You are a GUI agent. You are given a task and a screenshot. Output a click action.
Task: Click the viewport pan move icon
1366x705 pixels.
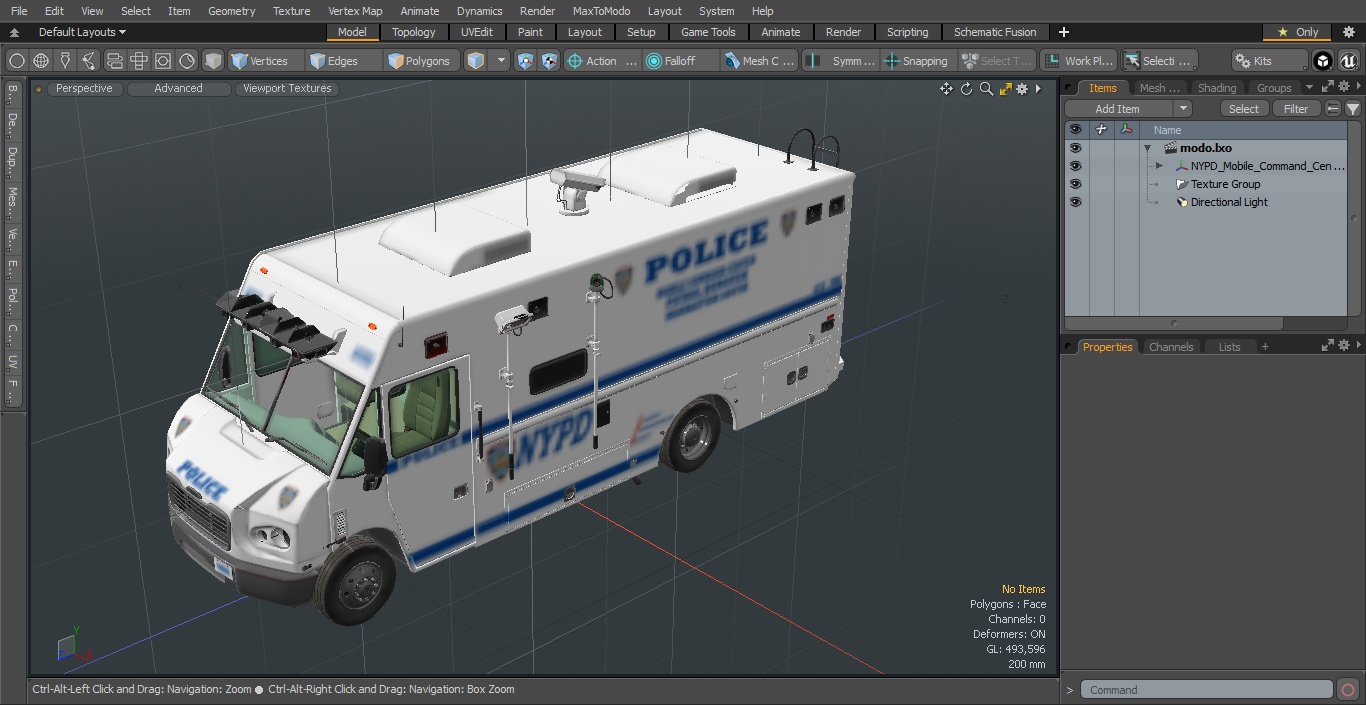point(946,89)
